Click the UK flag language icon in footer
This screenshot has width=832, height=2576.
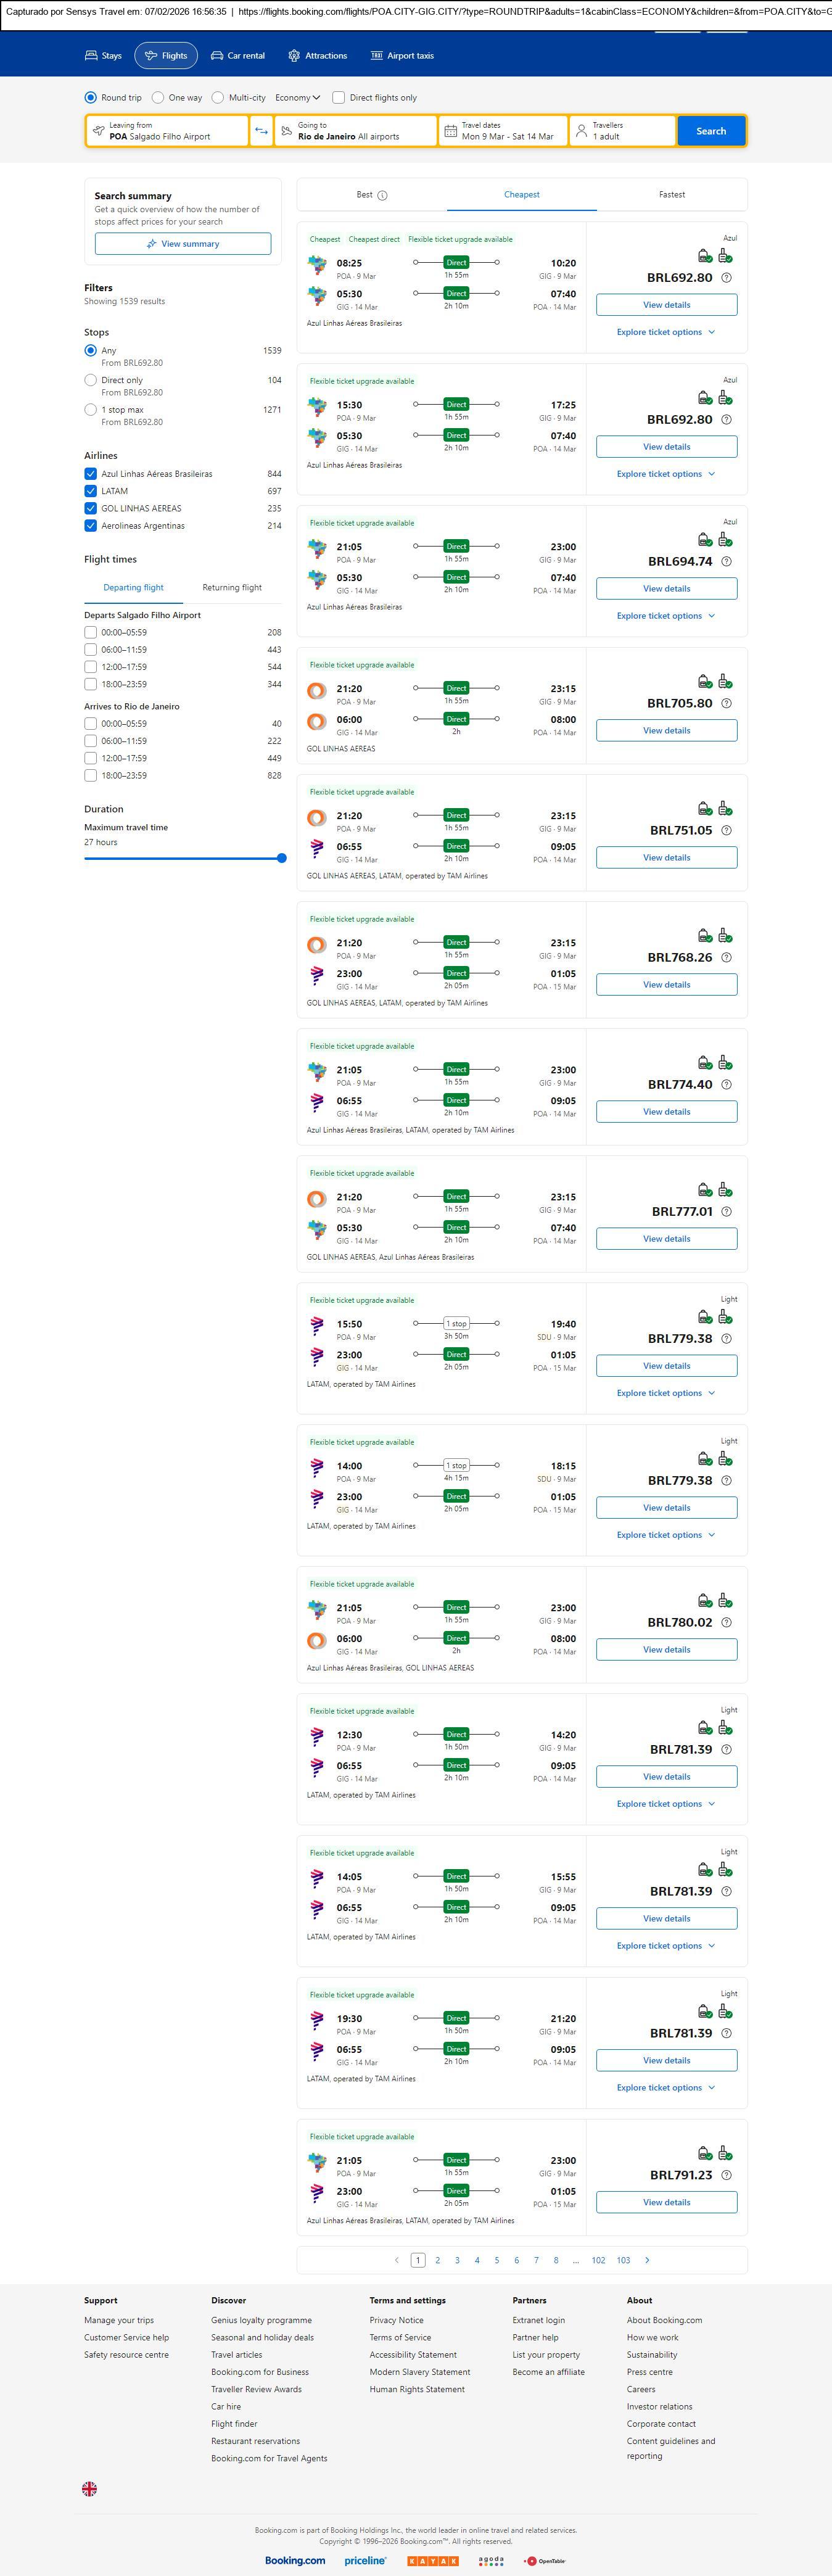pyautogui.click(x=90, y=2489)
